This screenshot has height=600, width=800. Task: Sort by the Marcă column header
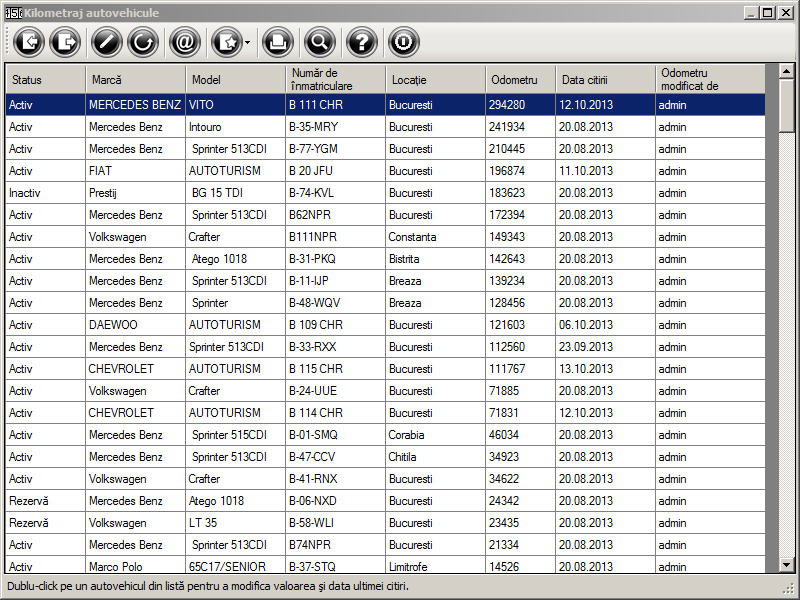[135, 80]
